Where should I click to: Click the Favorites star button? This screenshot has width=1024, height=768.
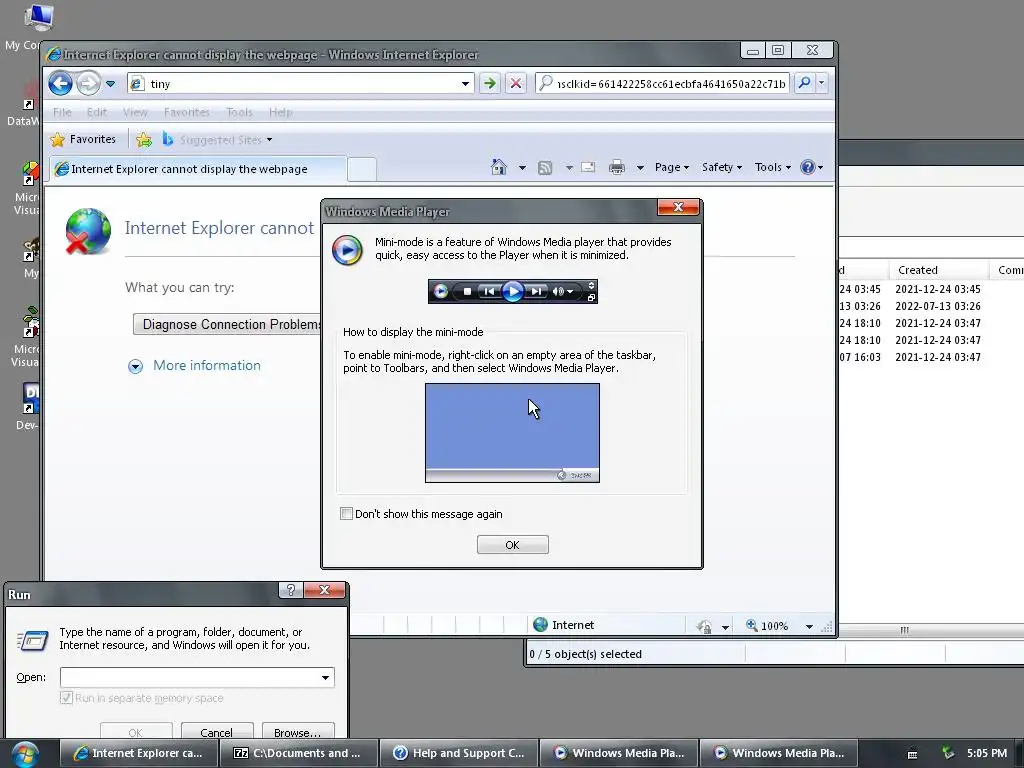click(x=83, y=139)
